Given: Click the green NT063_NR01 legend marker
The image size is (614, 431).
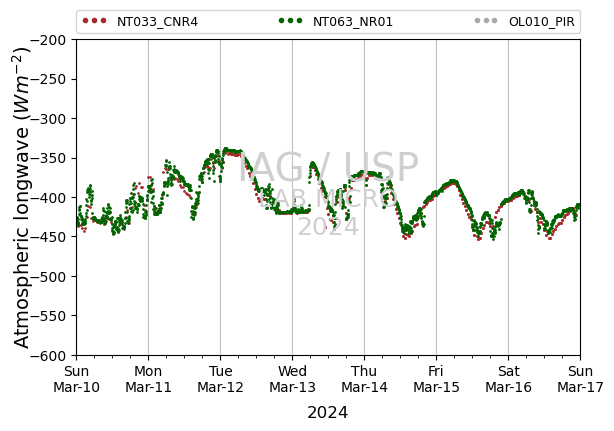Looking at the screenshot, I should tap(291, 21).
